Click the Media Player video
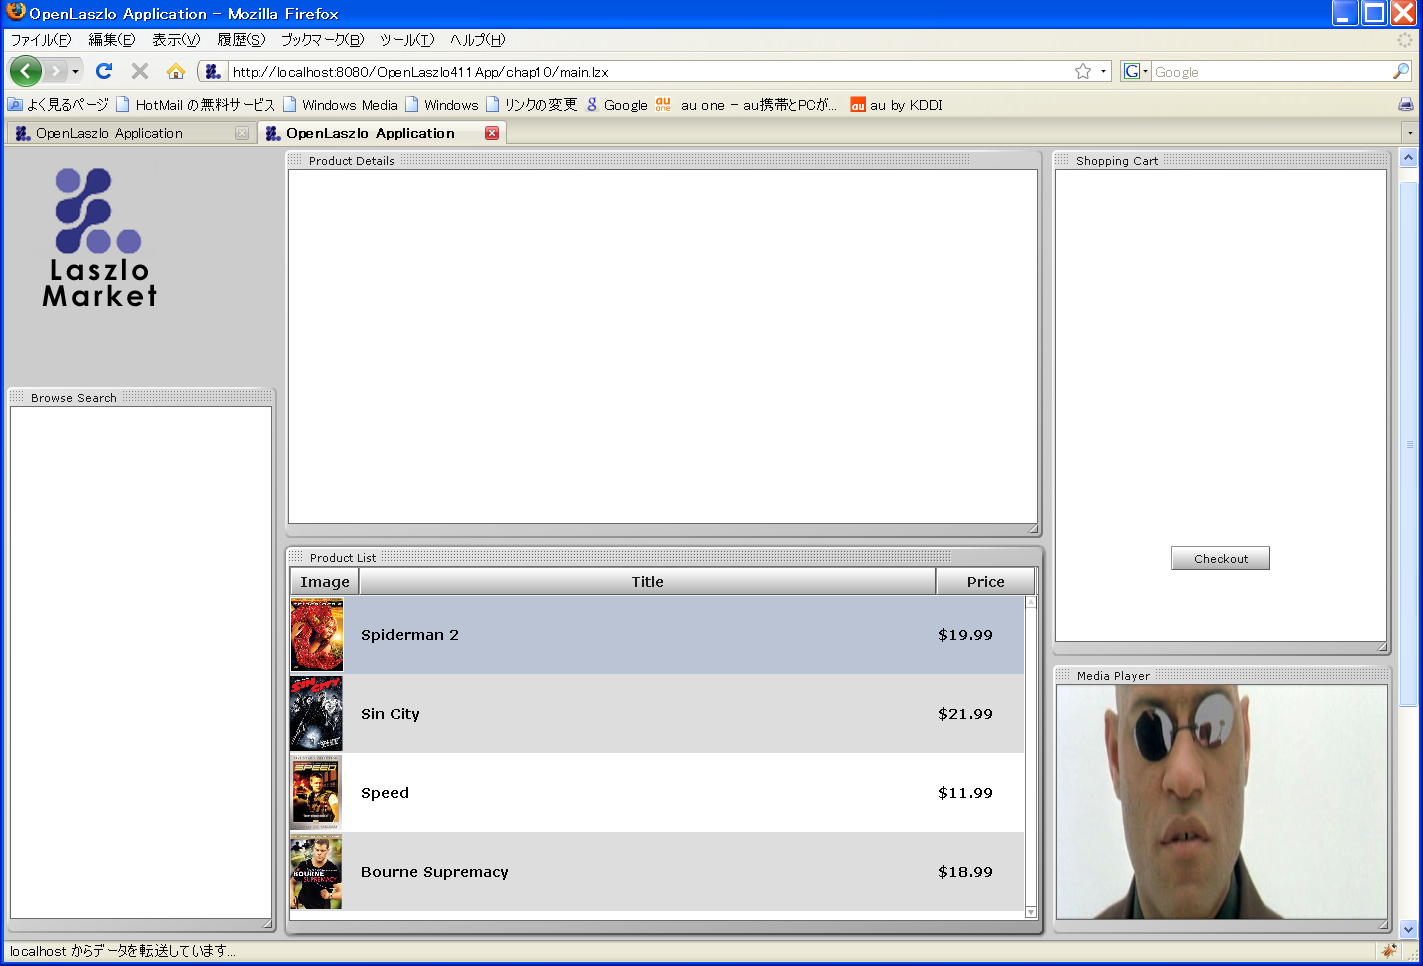The height and width of the screenshot is (966, 1423). 1221,801
